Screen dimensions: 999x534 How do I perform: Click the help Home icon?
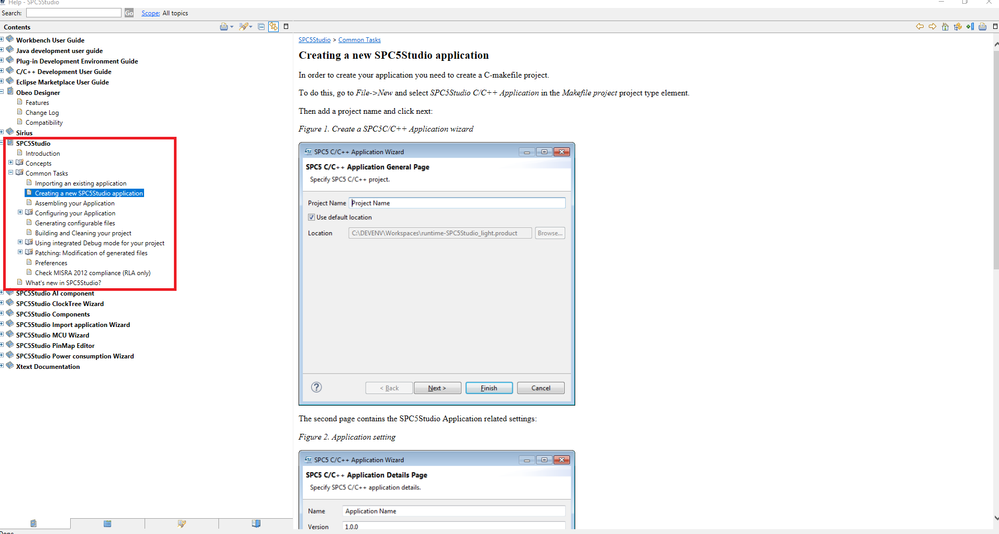pyautogui.click(x=945, y=27)
